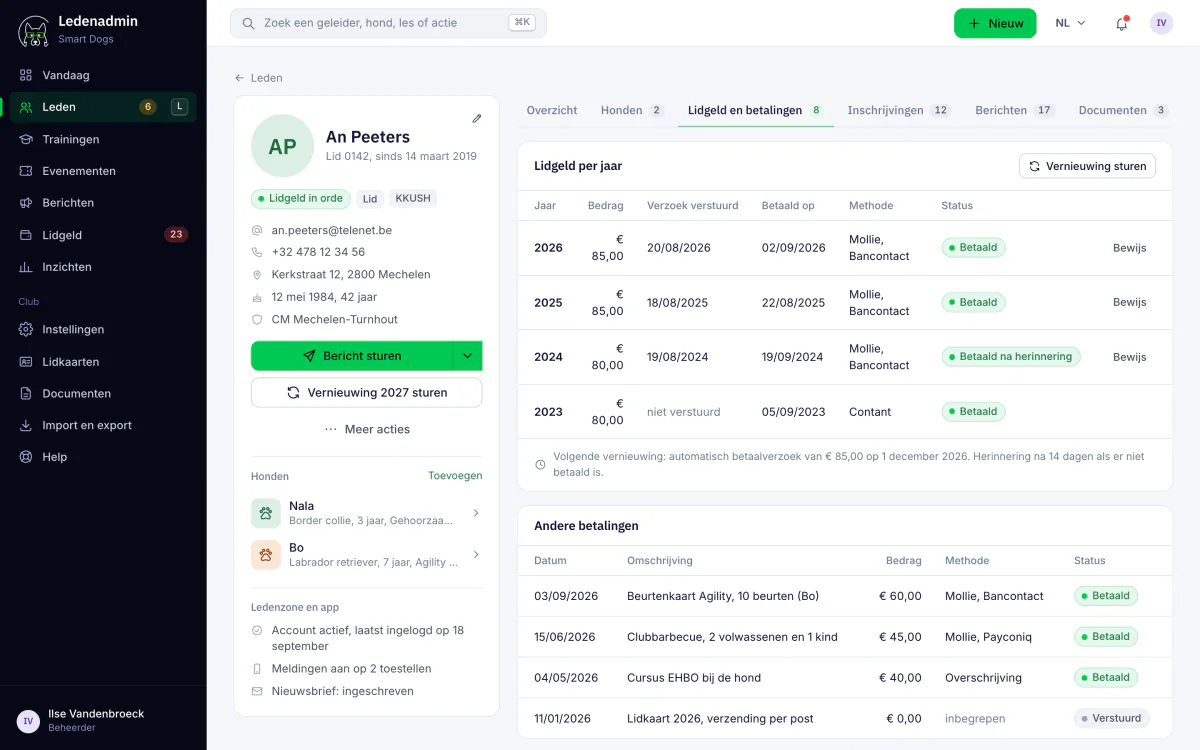This screenshot has height=750, width=1200.
Task: Open Inzichten in the sidebar
Action: coord(103,267)
